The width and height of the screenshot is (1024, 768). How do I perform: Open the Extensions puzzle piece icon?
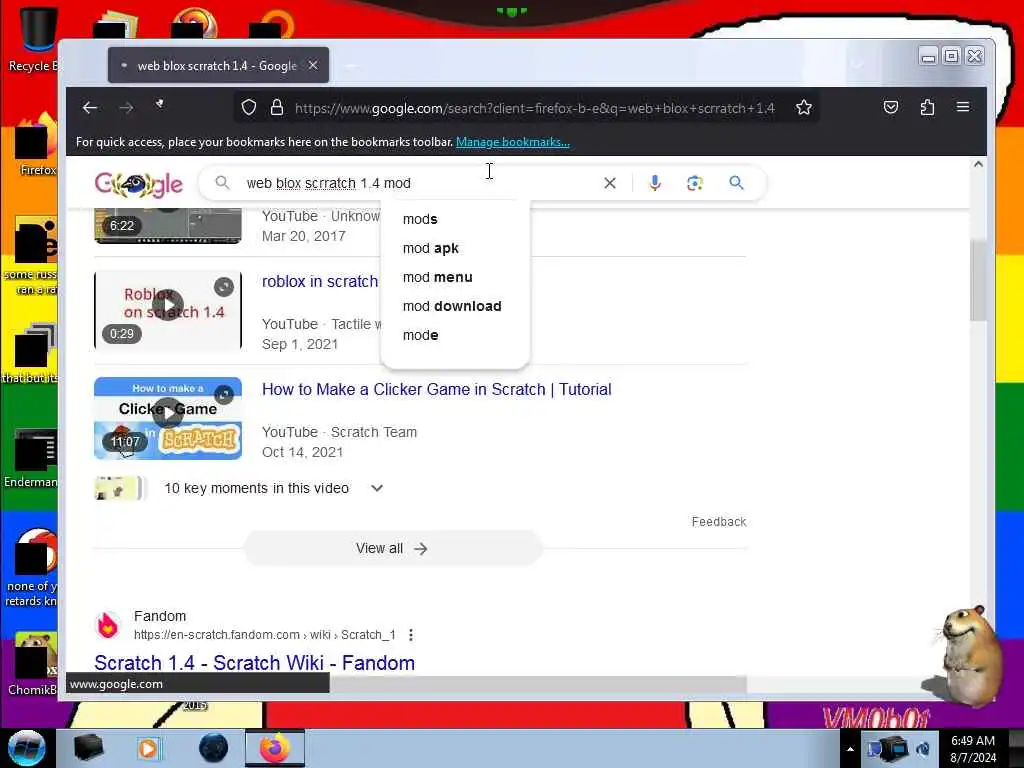[927, 107]
